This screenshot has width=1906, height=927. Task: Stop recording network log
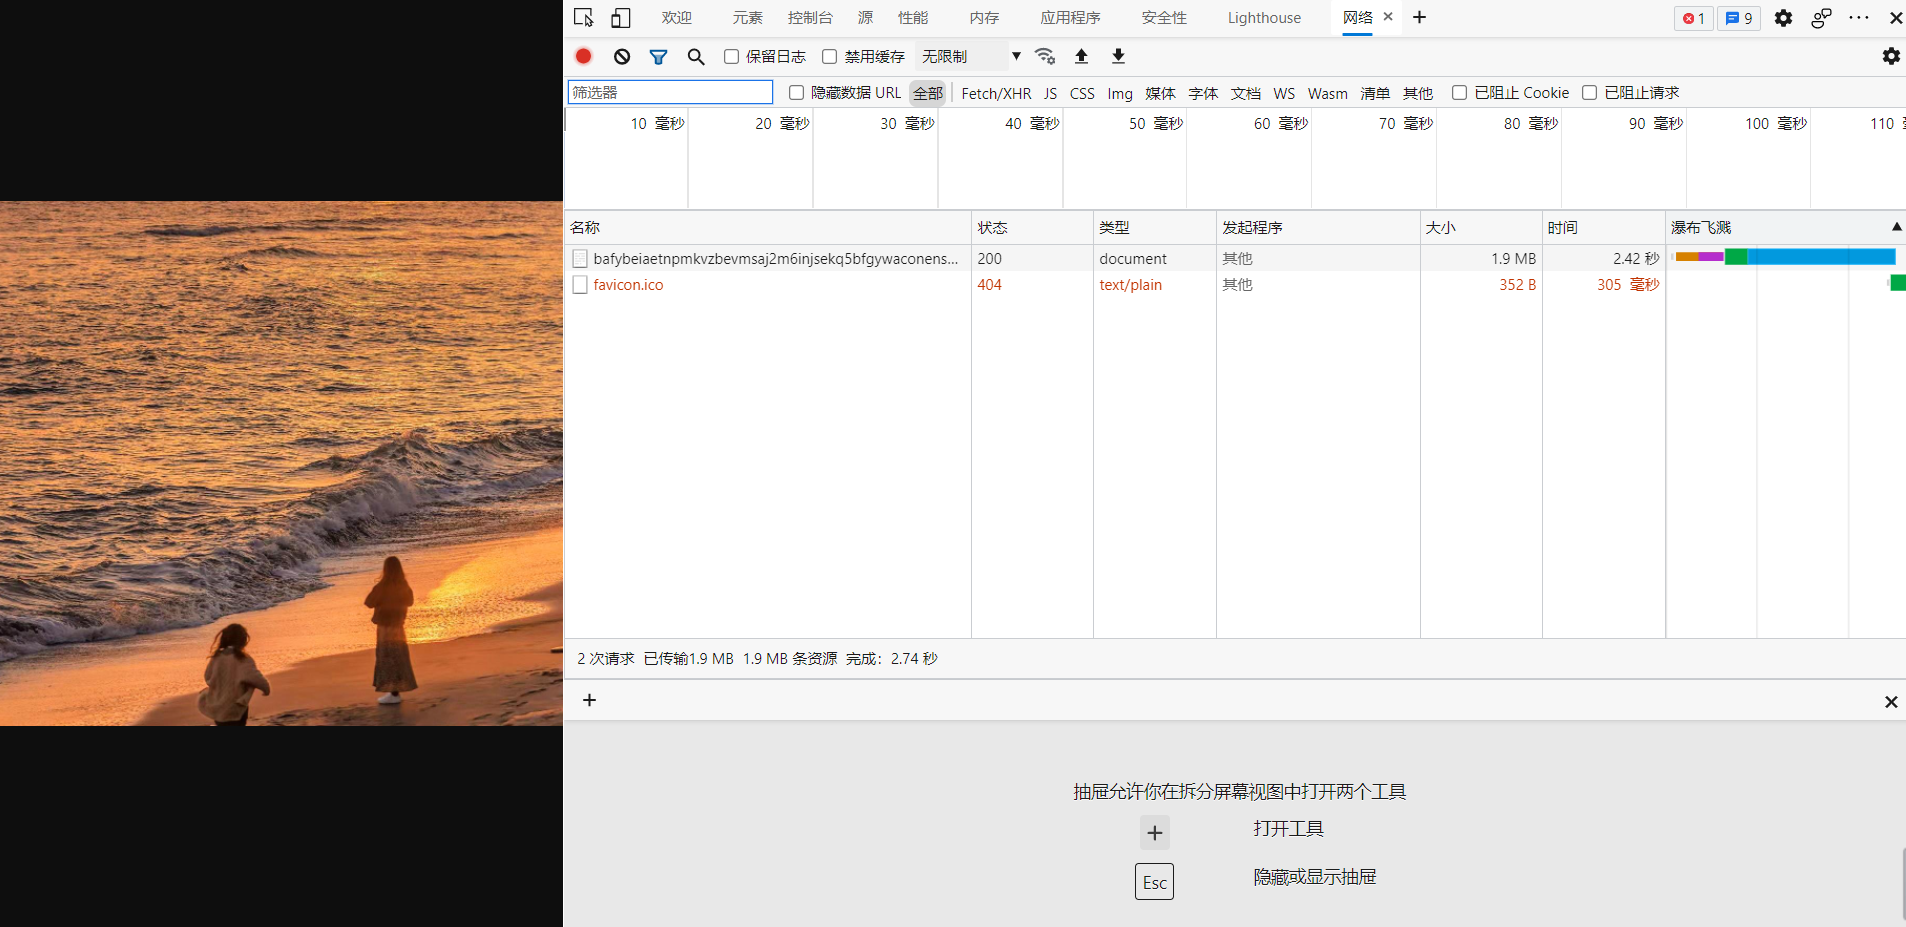click(x=584, y=57)
